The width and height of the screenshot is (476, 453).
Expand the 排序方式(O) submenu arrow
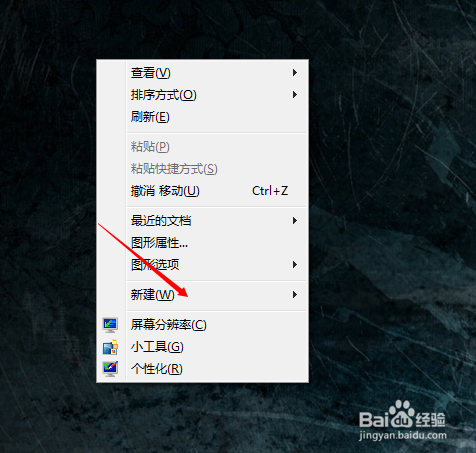295,95
